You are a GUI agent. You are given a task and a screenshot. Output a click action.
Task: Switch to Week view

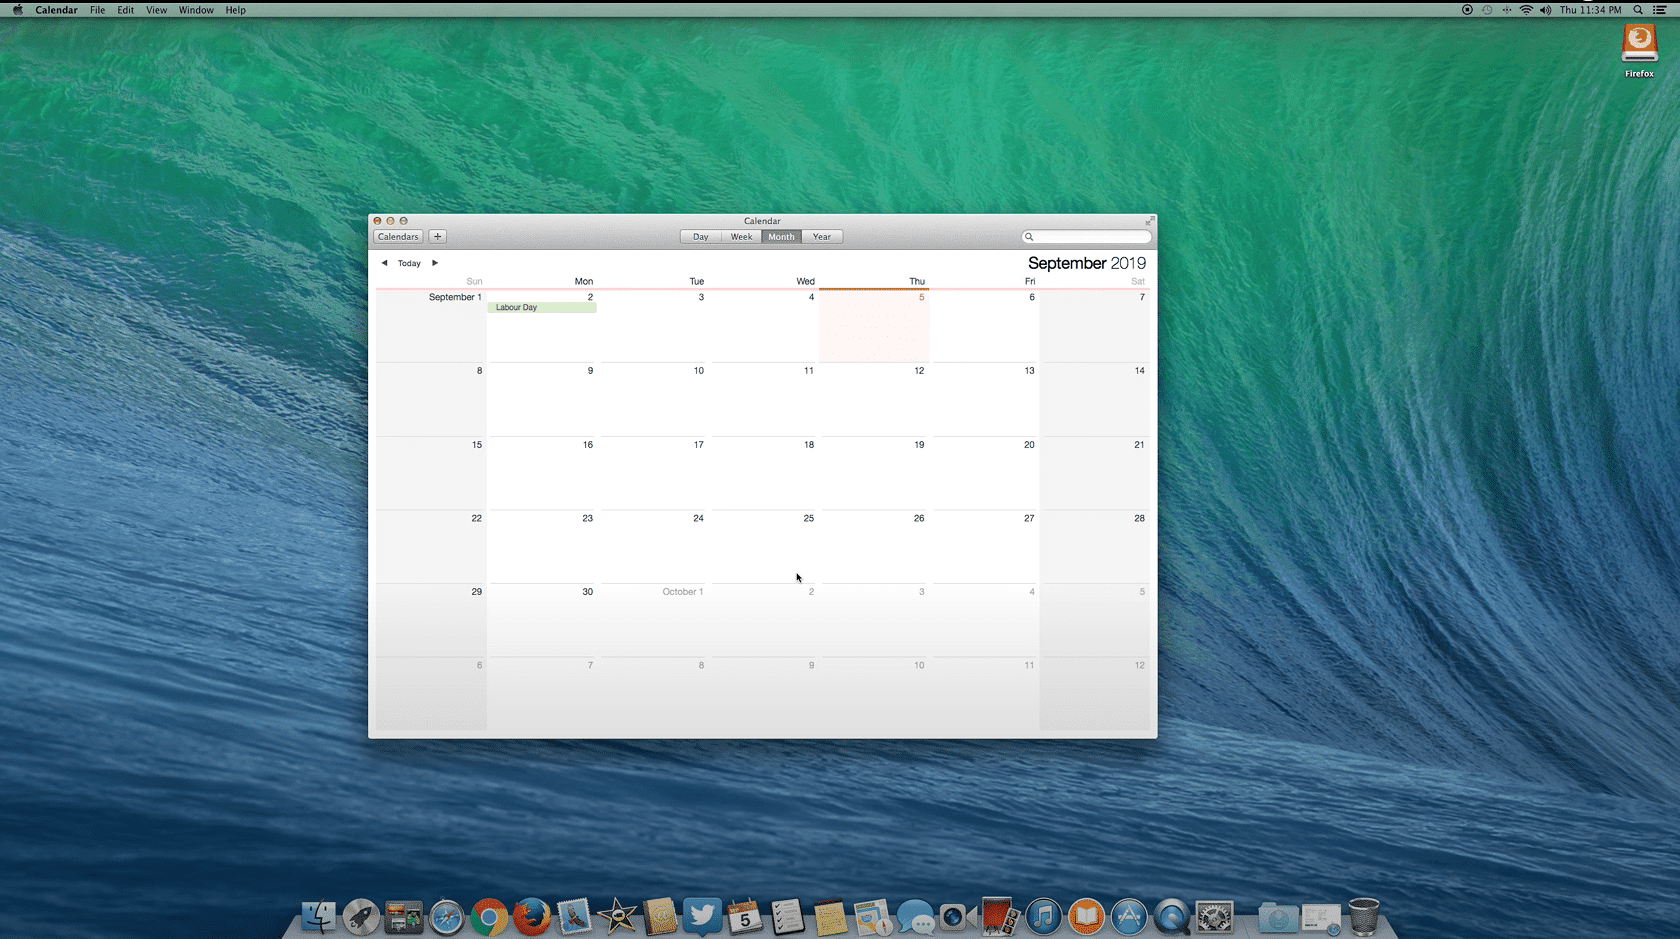pos(741,237)
